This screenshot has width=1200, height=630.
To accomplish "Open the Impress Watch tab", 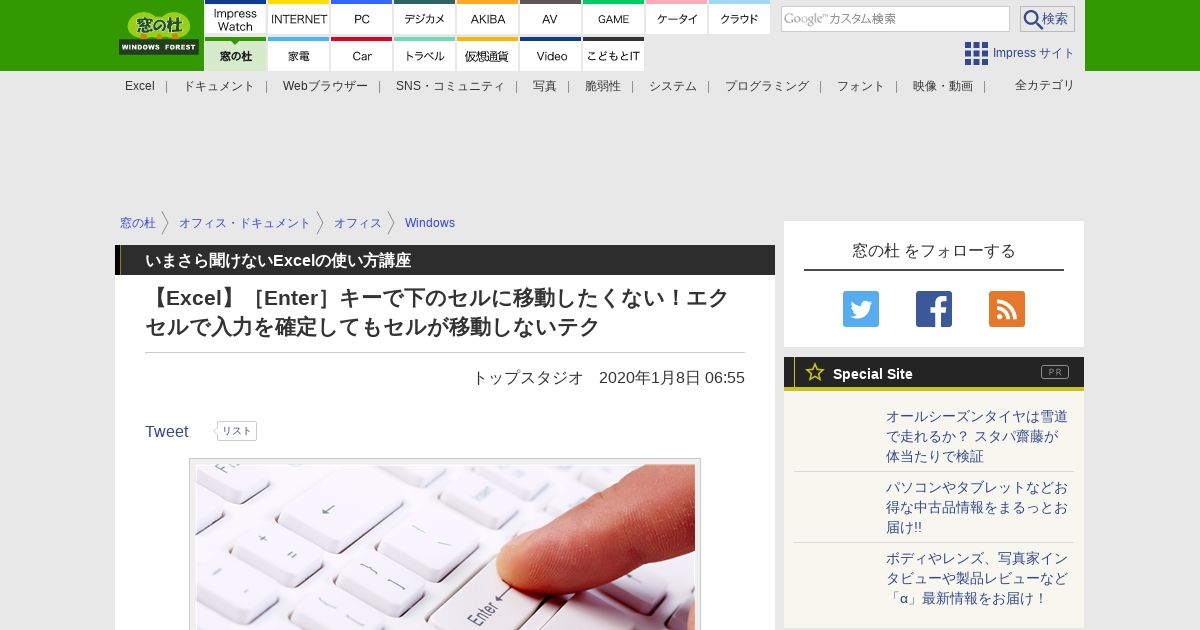I will [x=236, y=18].
